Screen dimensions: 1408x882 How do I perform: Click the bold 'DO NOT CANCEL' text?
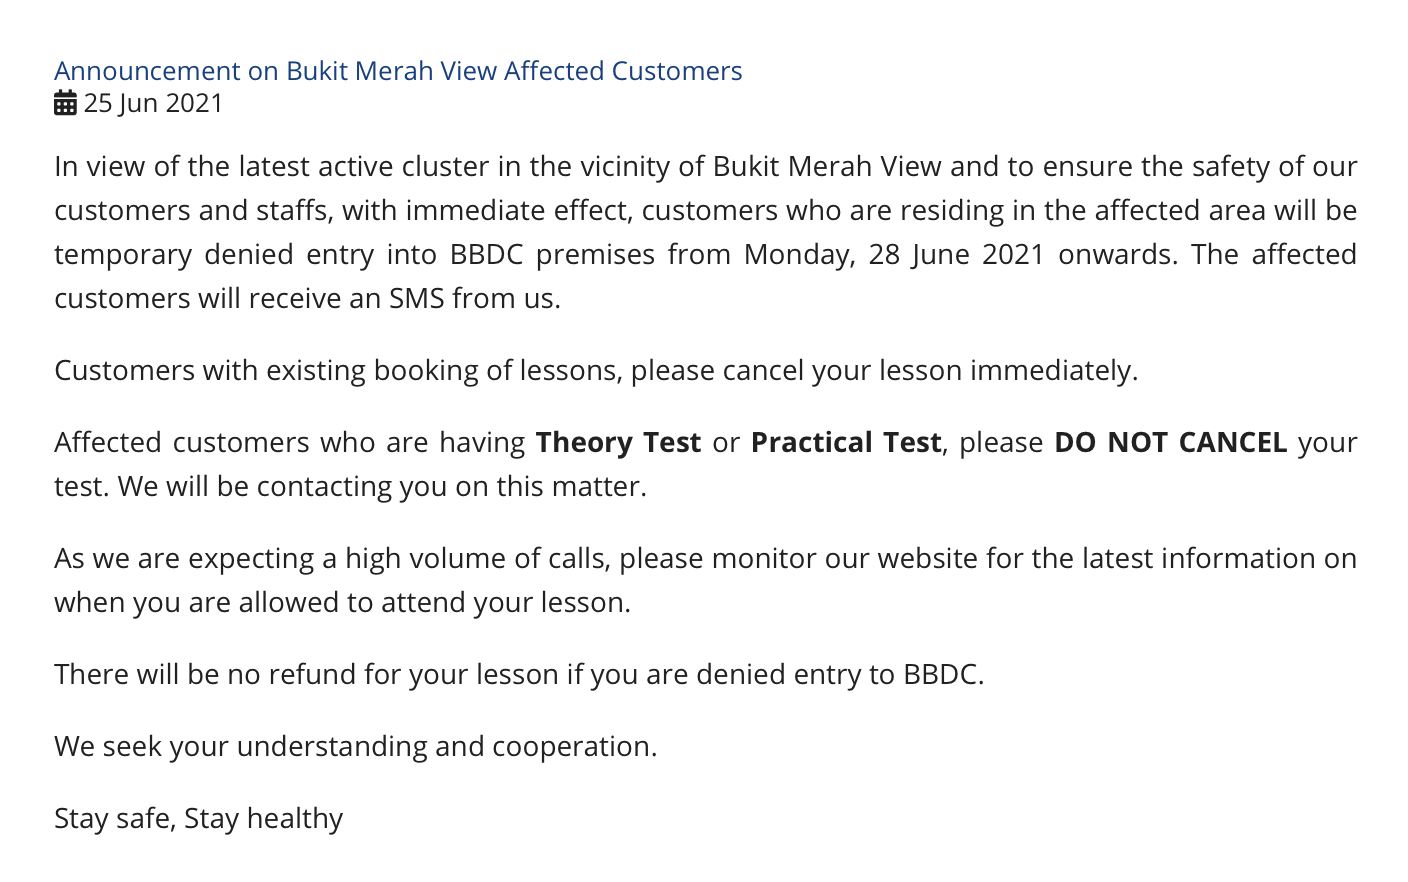click(1171, 442)
